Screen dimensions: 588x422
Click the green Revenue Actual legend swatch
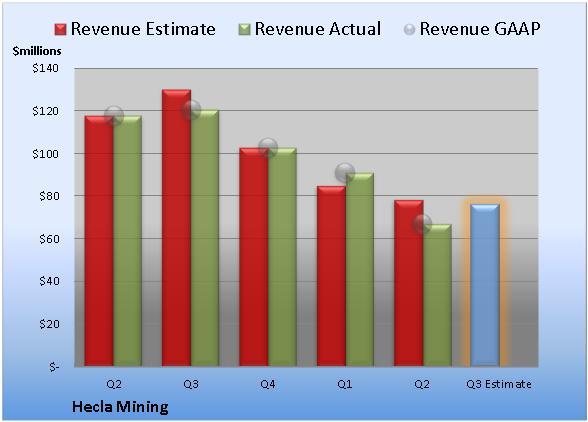[x=244, y=29]
